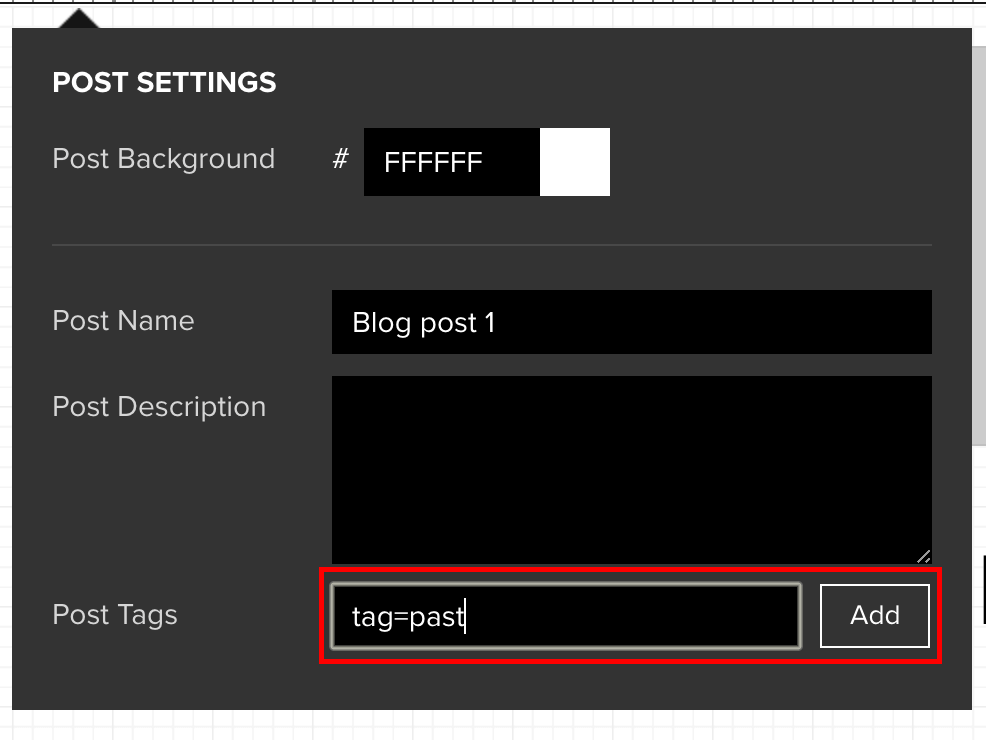Focus the Post Name field

pyautogui.click(x=631, y=322)
